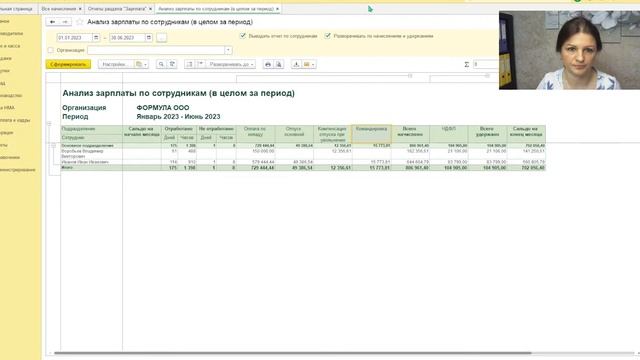Print the report with printer icon
Image resolution: width=640 pixels, height=360 pixels.
[x=268, y=64]
